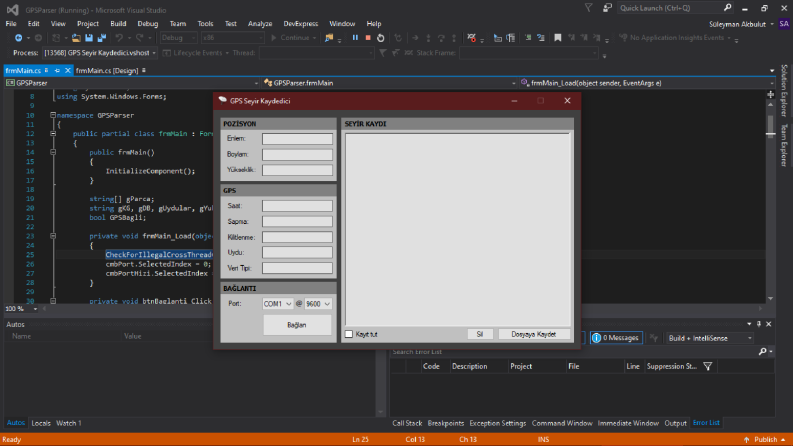Click the Search Error List field
This screenshot has width=793, height=446.
[575, 351]
